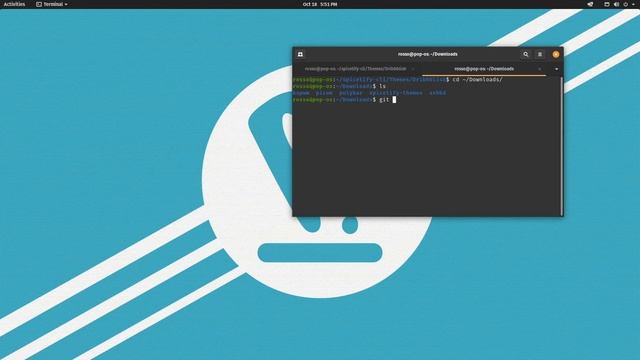Click the 'cd ~/Downloads/' command text
This screenshot has width=640, height=360.
click(x=478, y=80)
